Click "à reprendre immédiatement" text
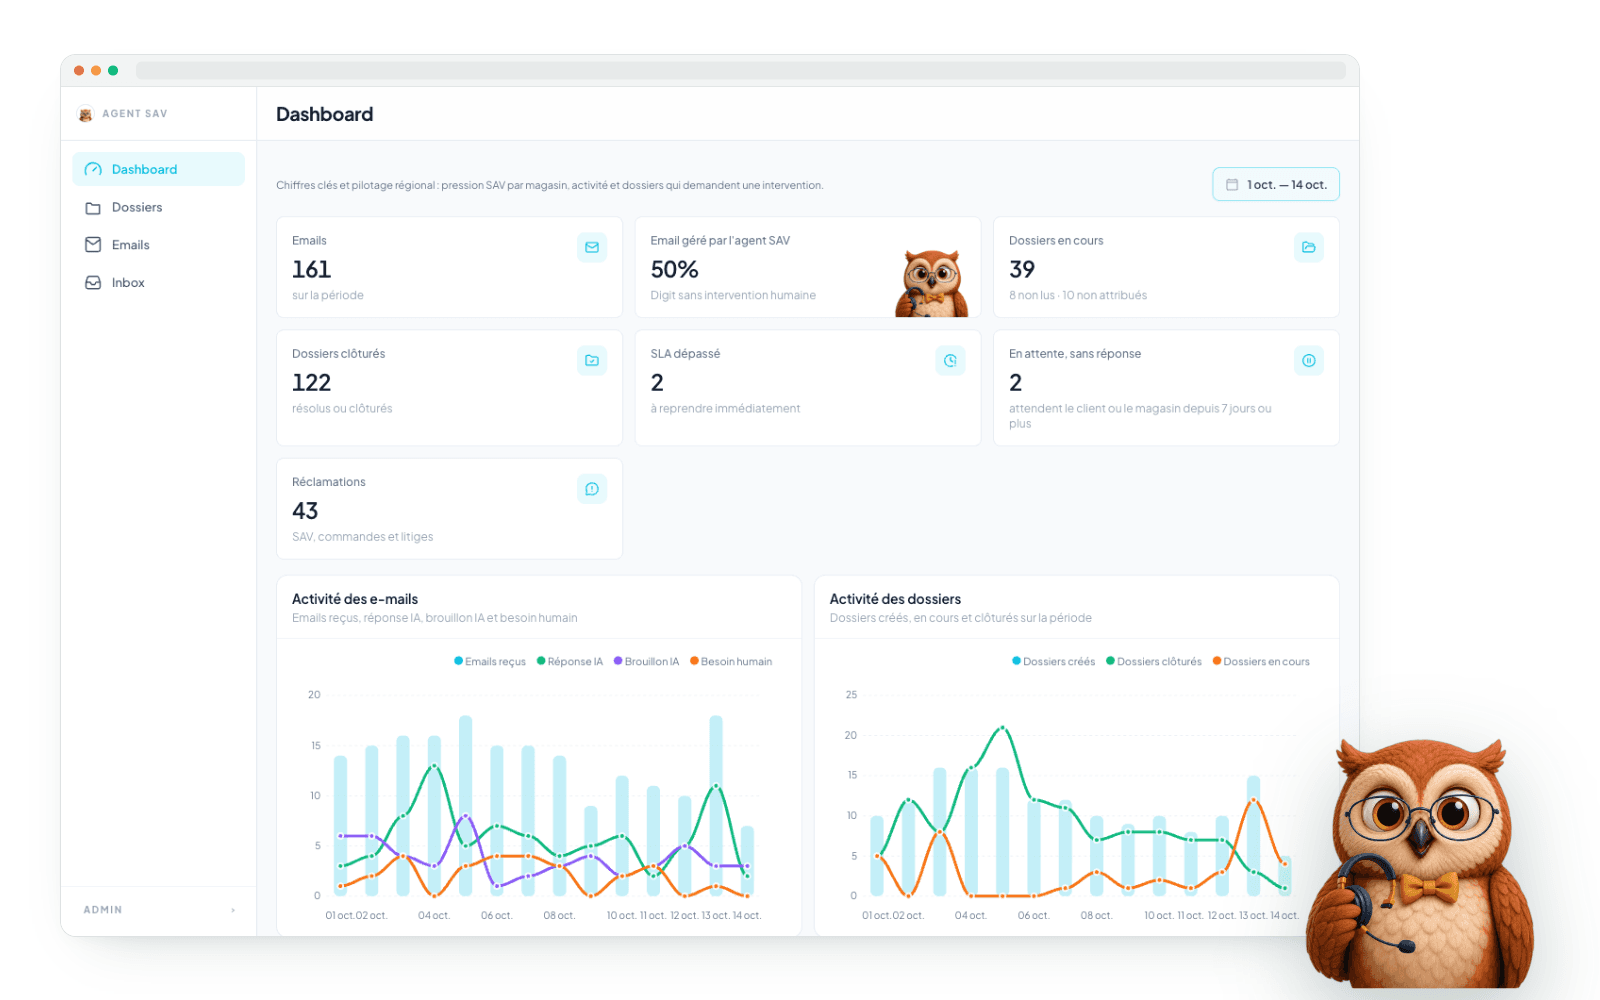 click(x=725, y=408)
